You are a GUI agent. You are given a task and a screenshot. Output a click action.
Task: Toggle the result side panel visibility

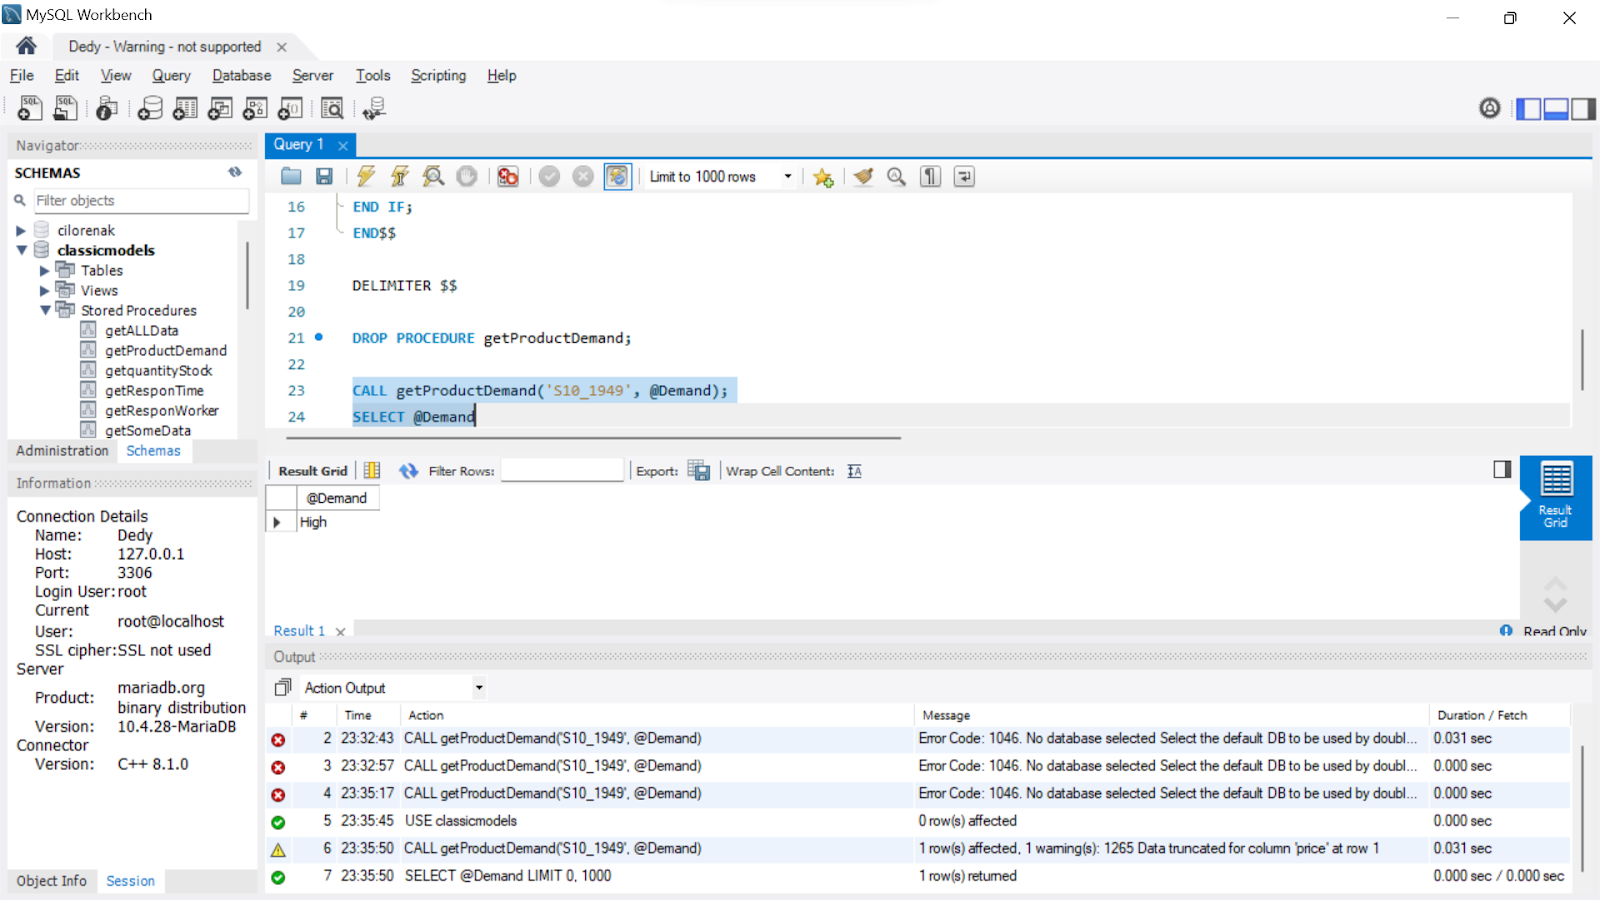(1502, 469)
